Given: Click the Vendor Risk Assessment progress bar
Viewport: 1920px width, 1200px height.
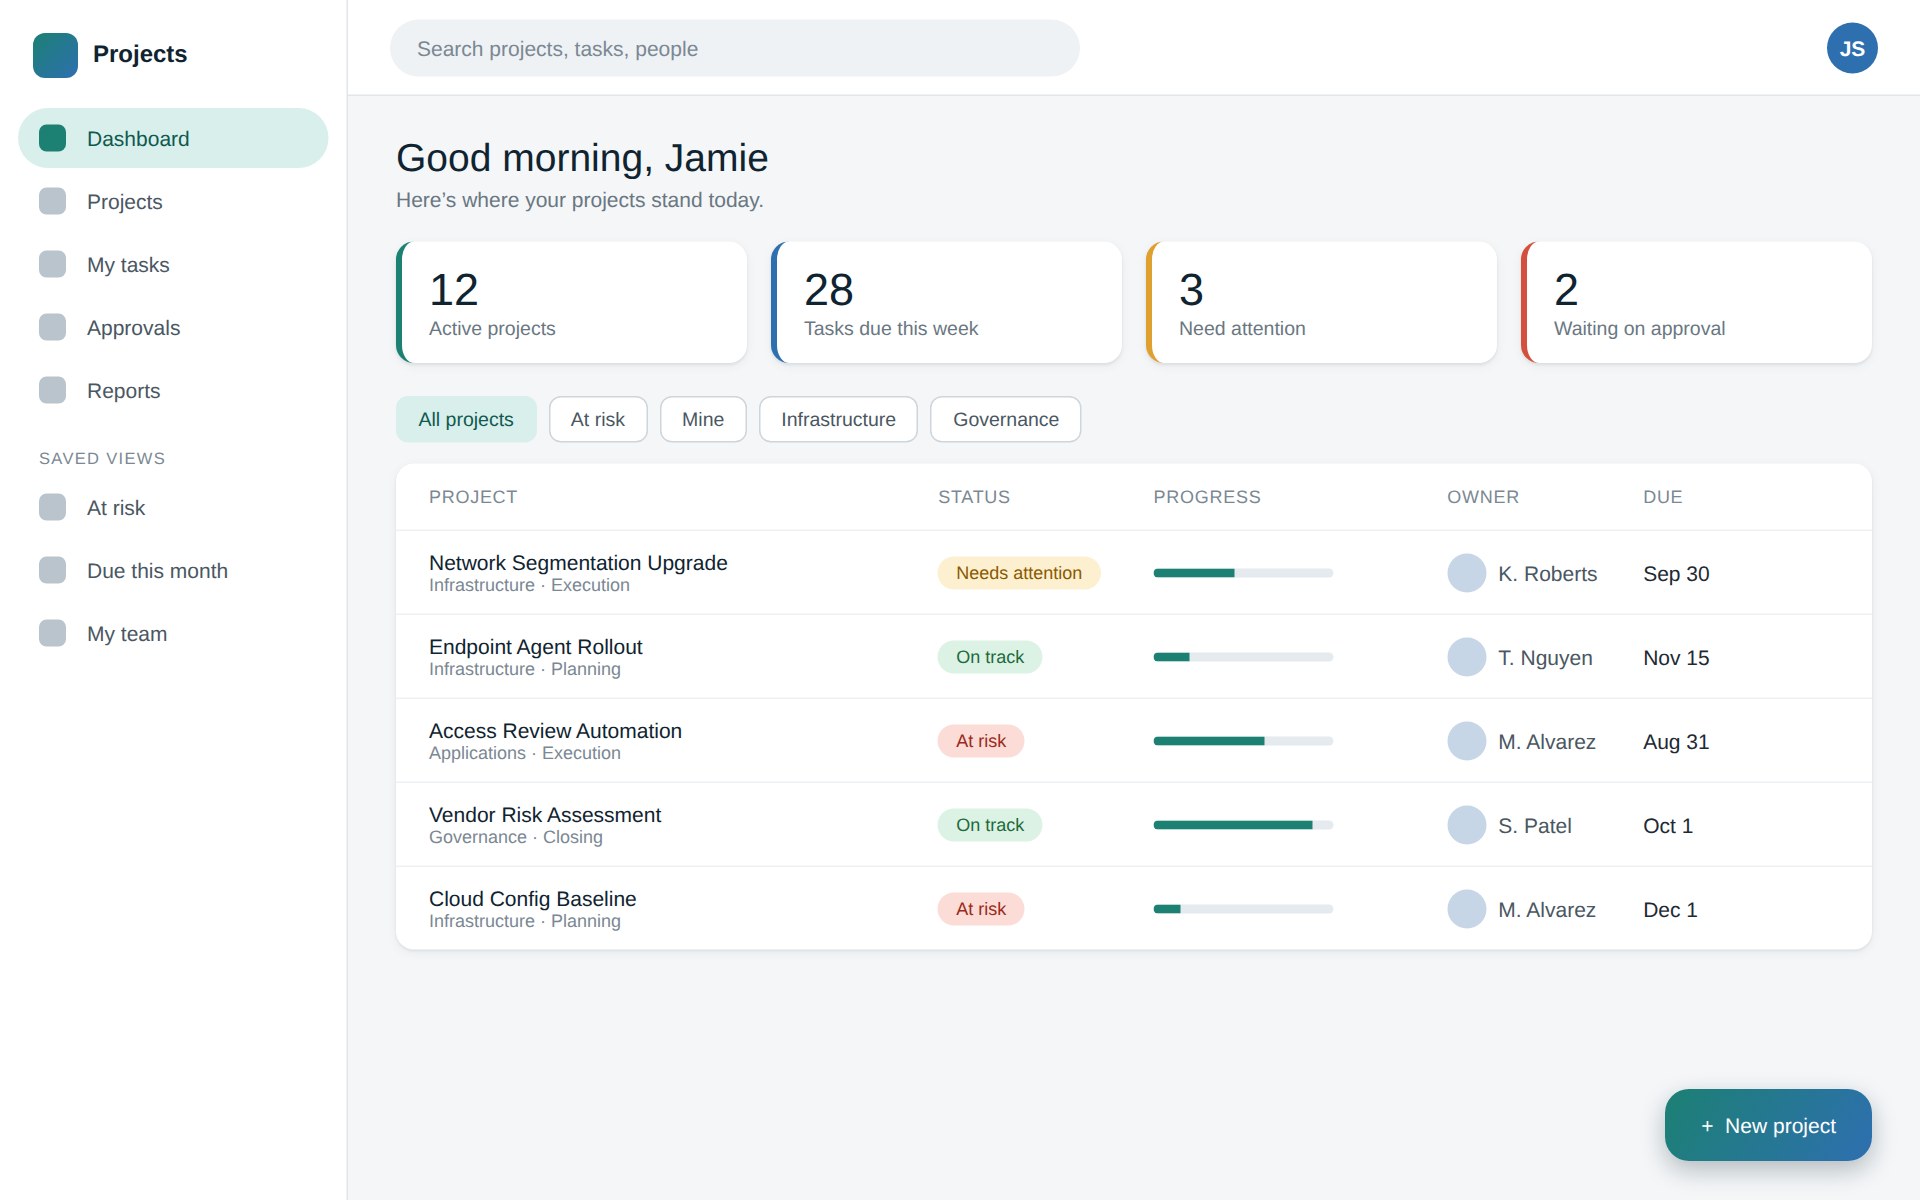Looking at the screenshot, I should (1243, 825).
